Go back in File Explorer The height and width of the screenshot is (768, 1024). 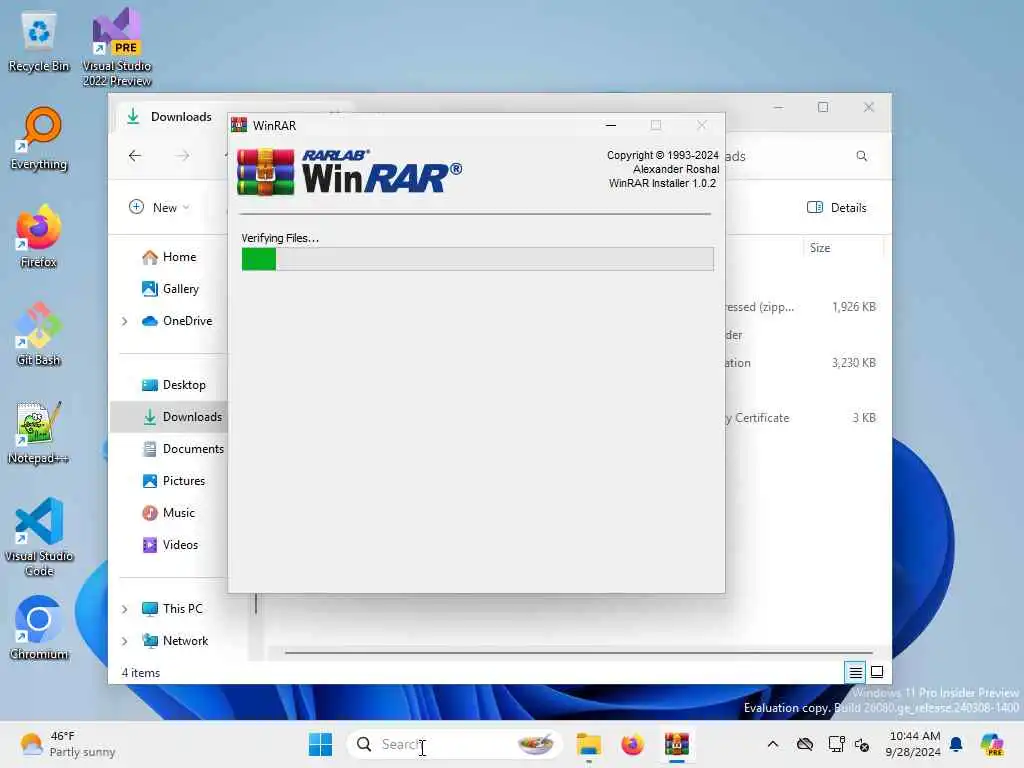[135, 155]
